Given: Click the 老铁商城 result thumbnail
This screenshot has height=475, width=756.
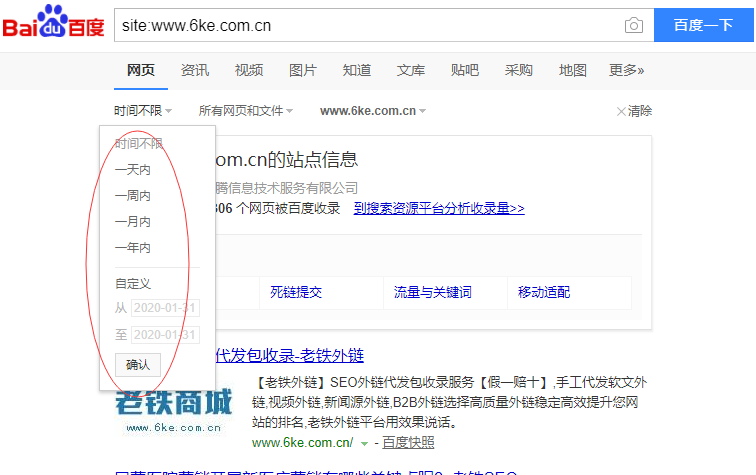Looking at the screenshot, I should point(174,411).
